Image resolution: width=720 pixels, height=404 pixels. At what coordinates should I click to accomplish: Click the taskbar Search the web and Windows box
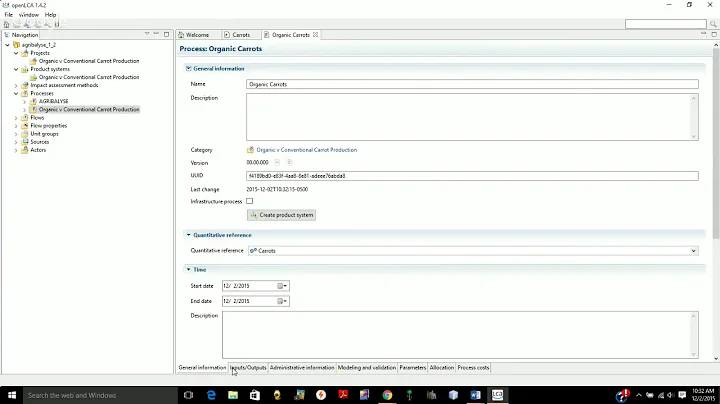(x=101, y=395)
